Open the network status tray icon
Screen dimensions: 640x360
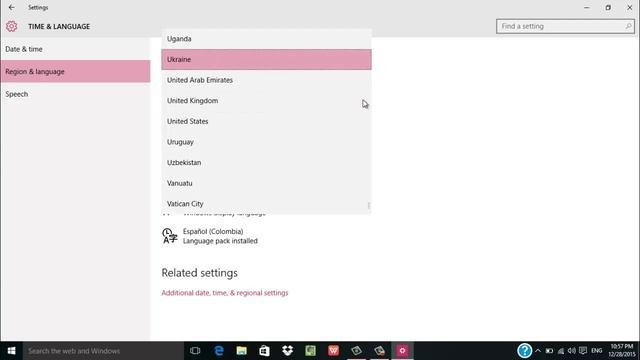click(x=561, y=351)
